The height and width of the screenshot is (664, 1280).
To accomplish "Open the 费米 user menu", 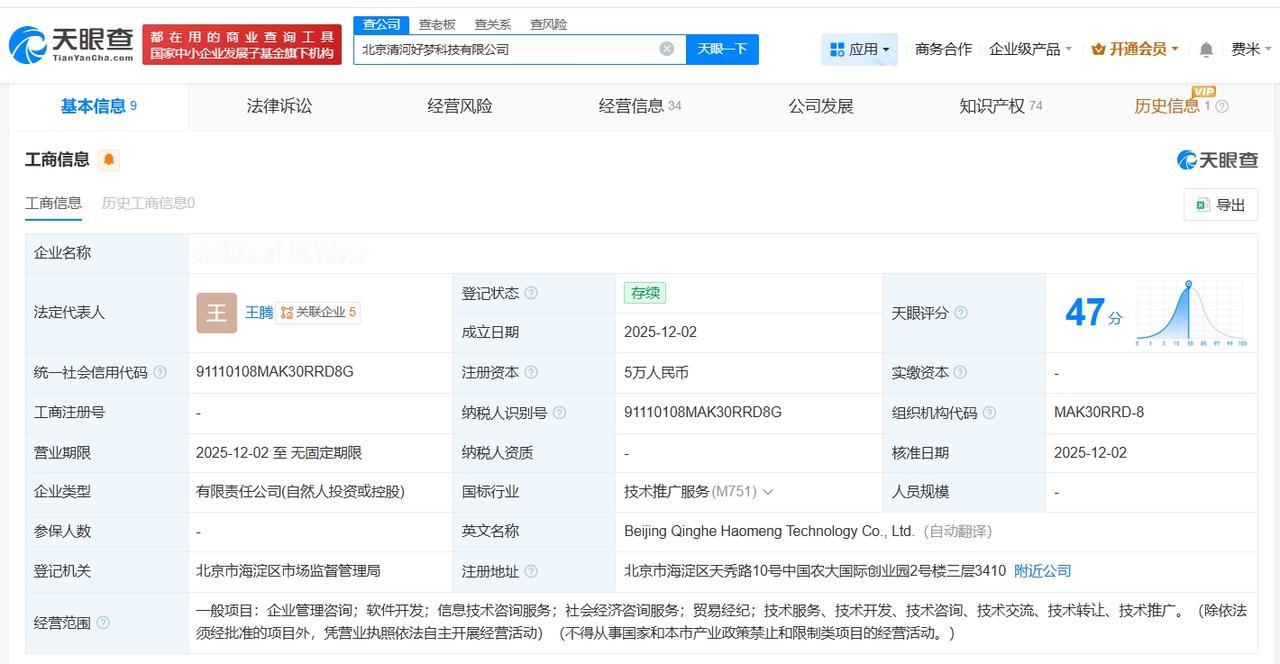I will (x=1251, y=49).
